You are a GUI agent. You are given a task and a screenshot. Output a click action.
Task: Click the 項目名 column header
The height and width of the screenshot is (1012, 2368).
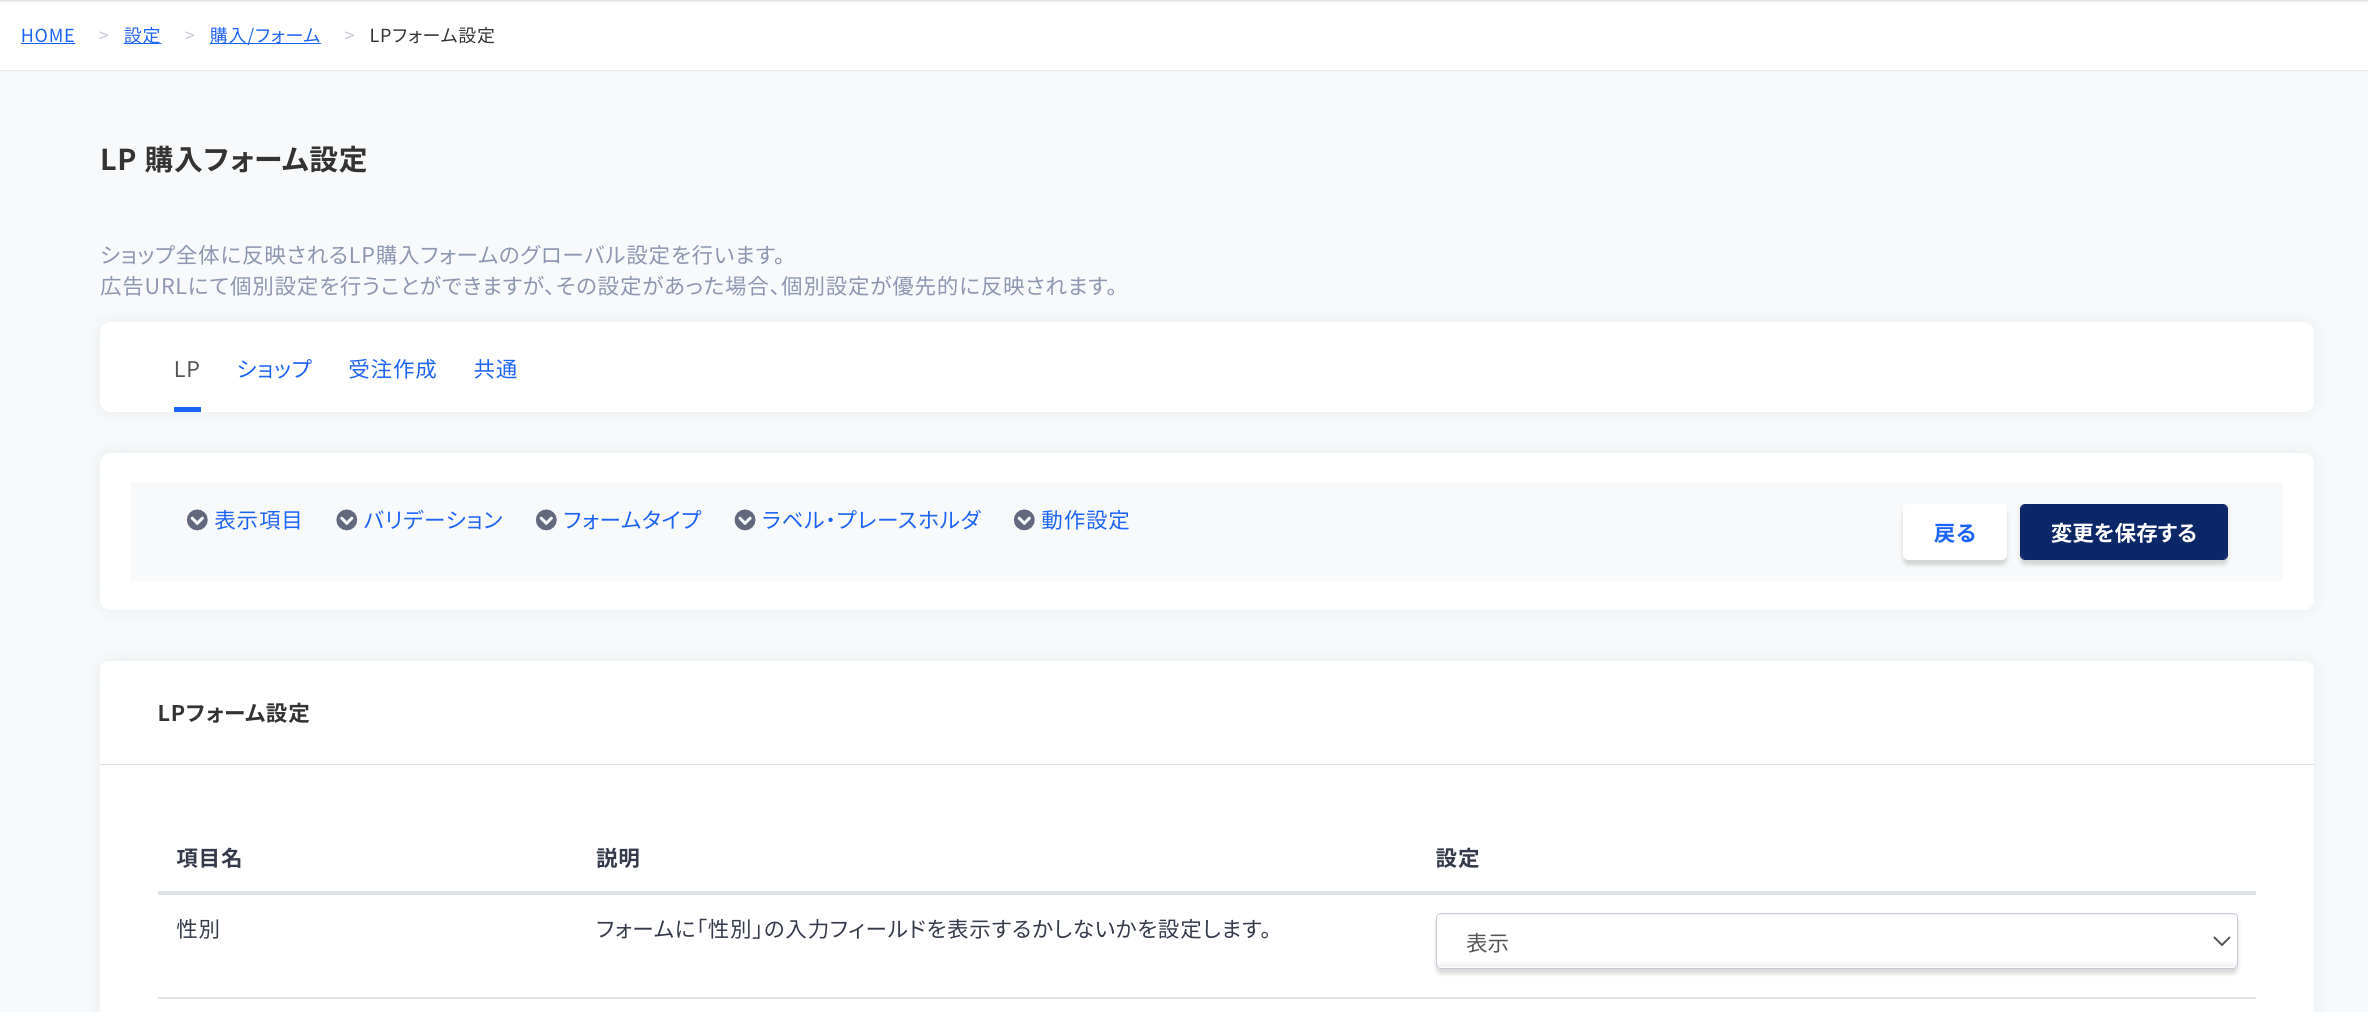tap(209, 858)
